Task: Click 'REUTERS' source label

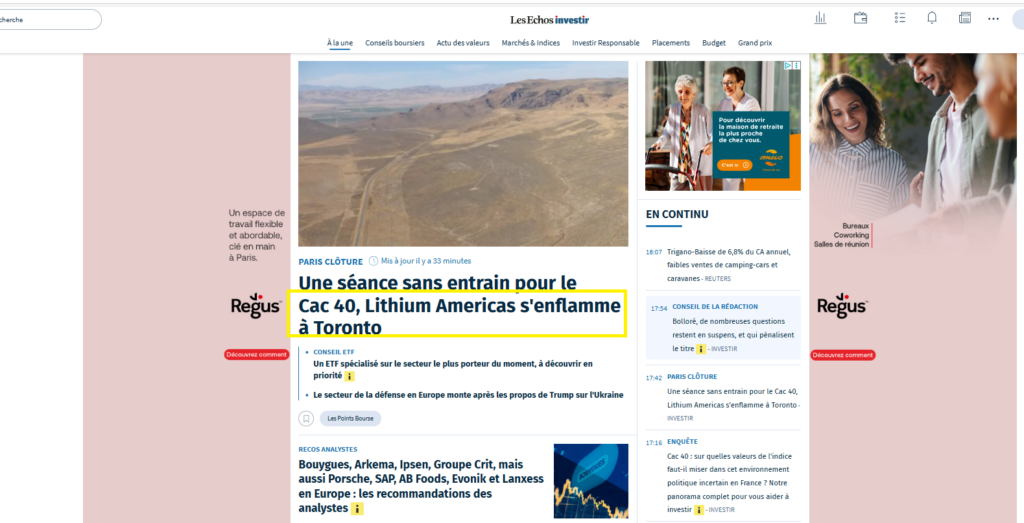Action: click(x=718, y=279)
